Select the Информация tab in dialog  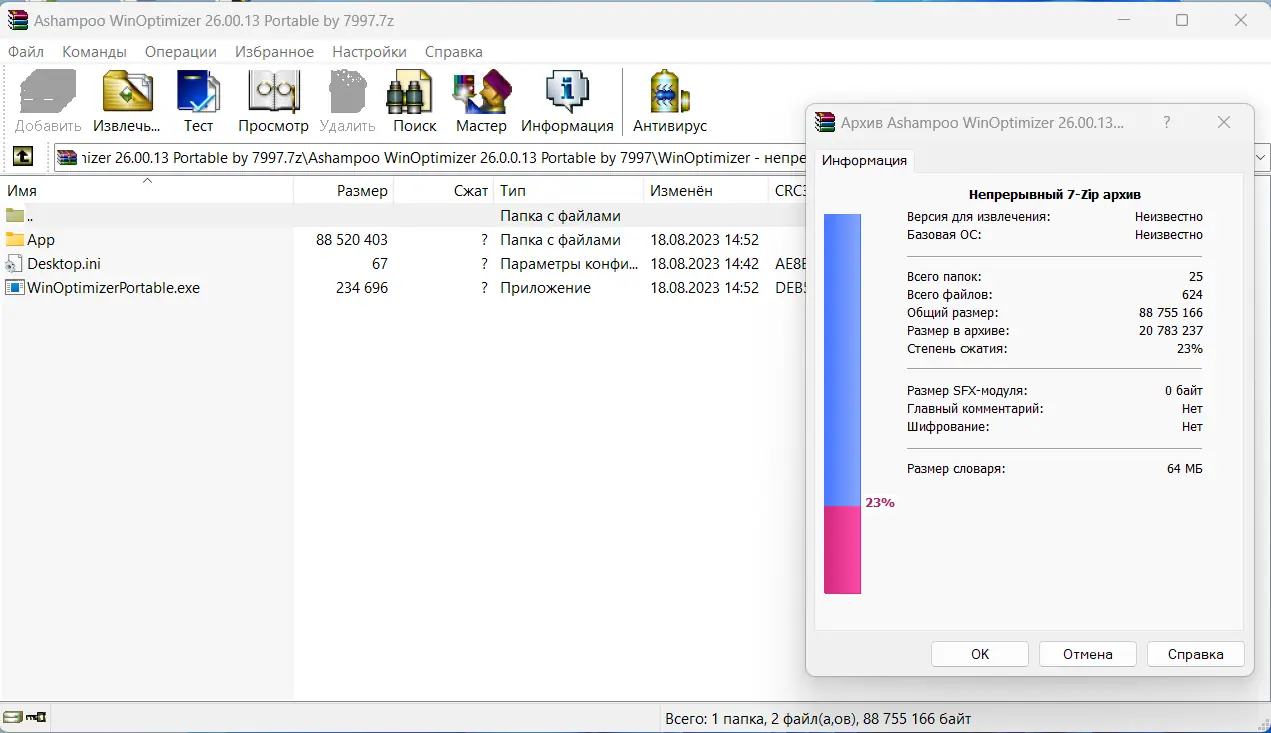pyautogui.click(x=865, y=160)
